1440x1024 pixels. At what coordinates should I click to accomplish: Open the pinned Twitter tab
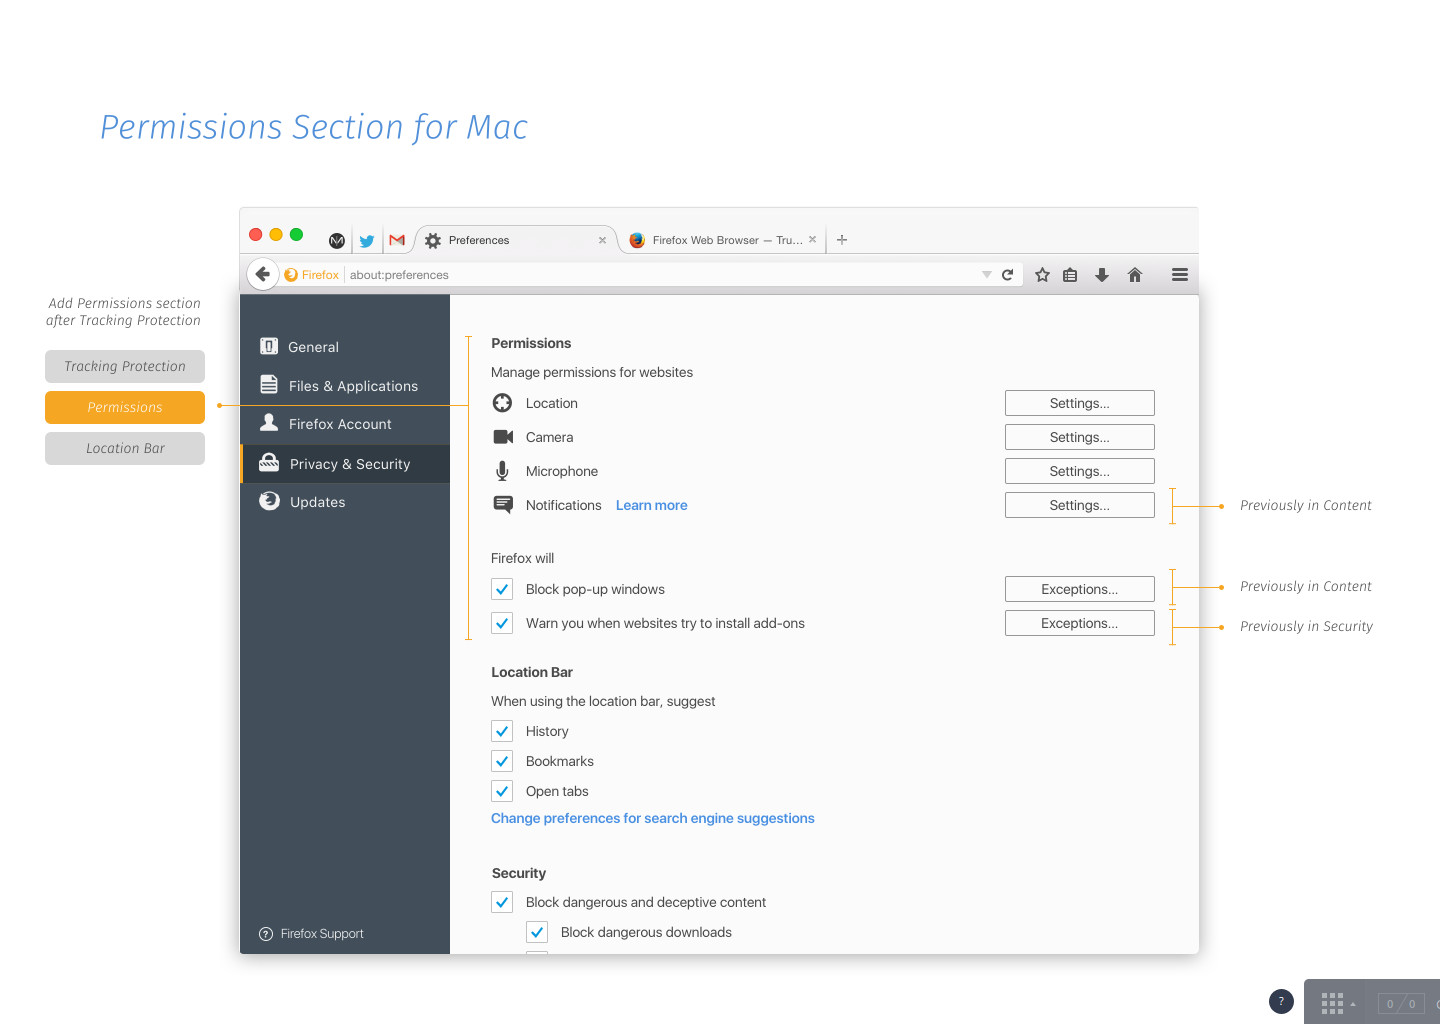point(367,241)
